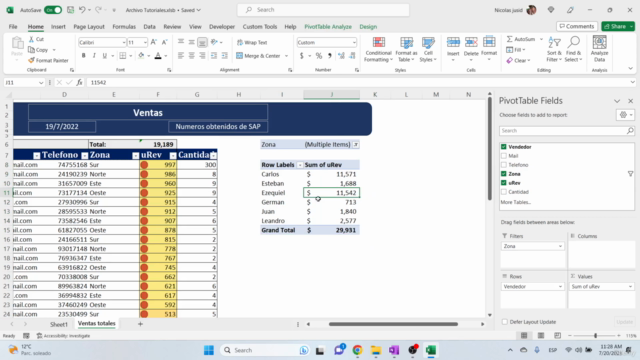Uncheck the Zona field checkbox
The image size is (640, 360).
point(504,174)
